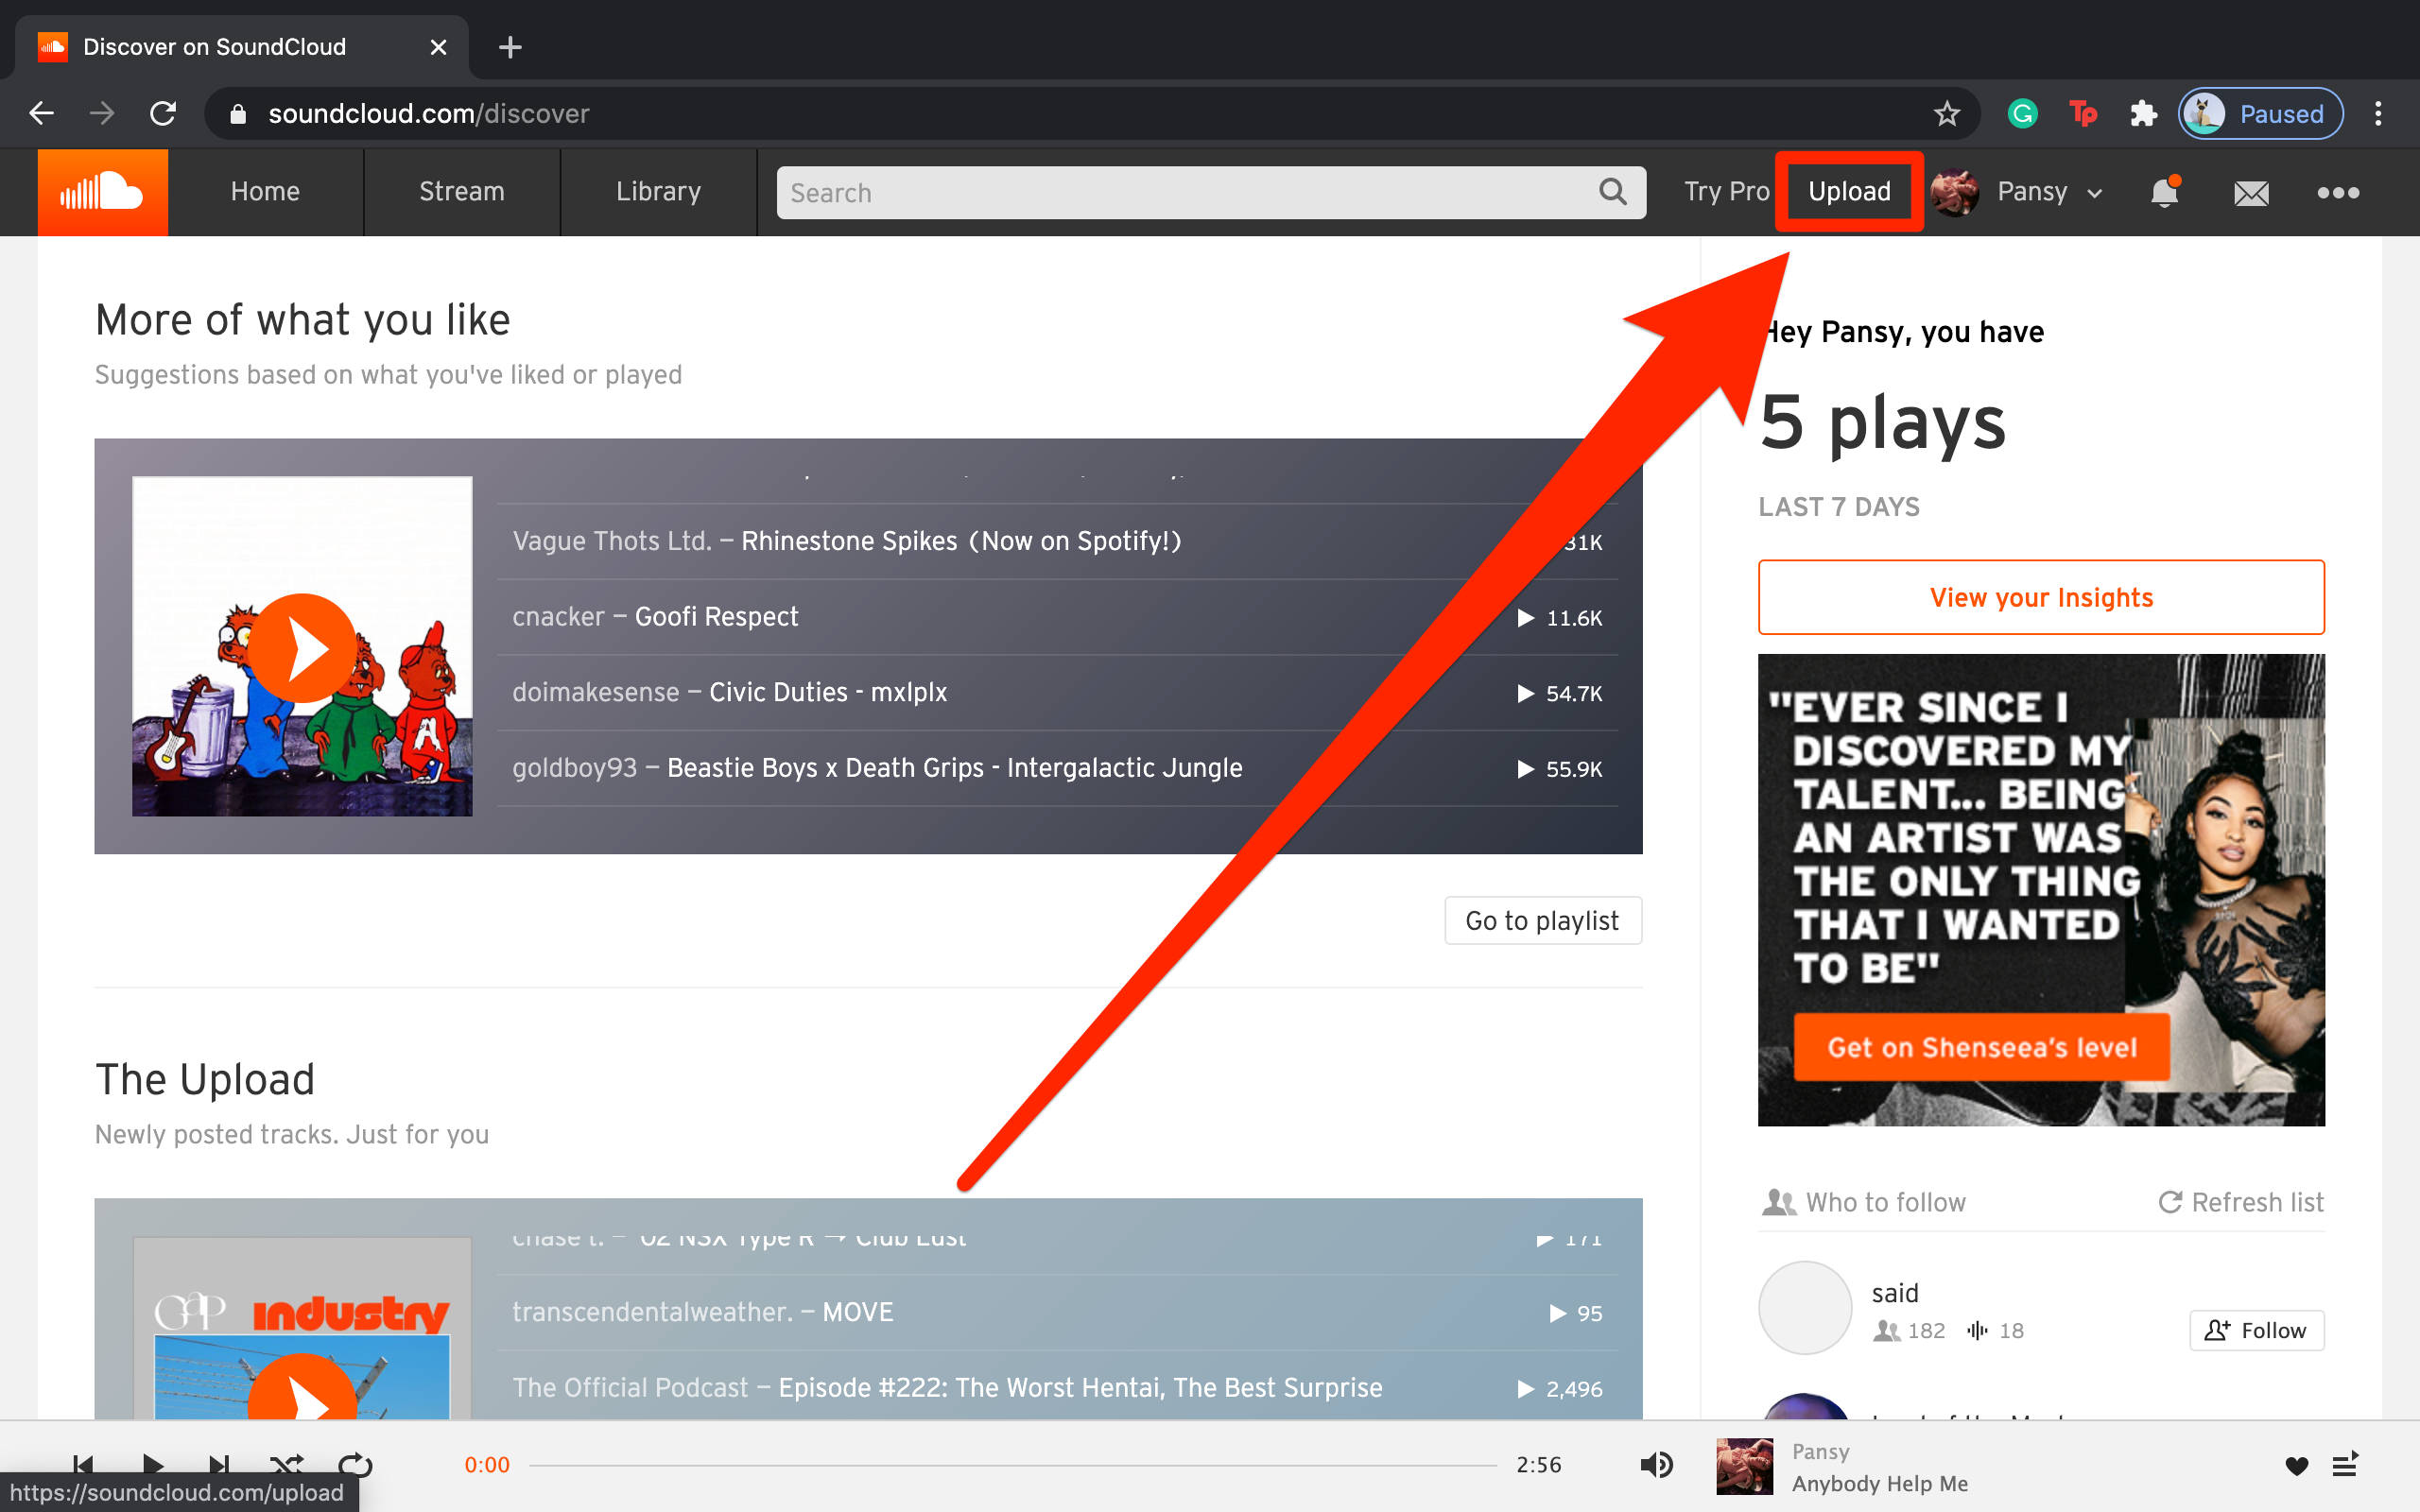Switch to the Stream section

pyautogui.click(x=461, y=192)
